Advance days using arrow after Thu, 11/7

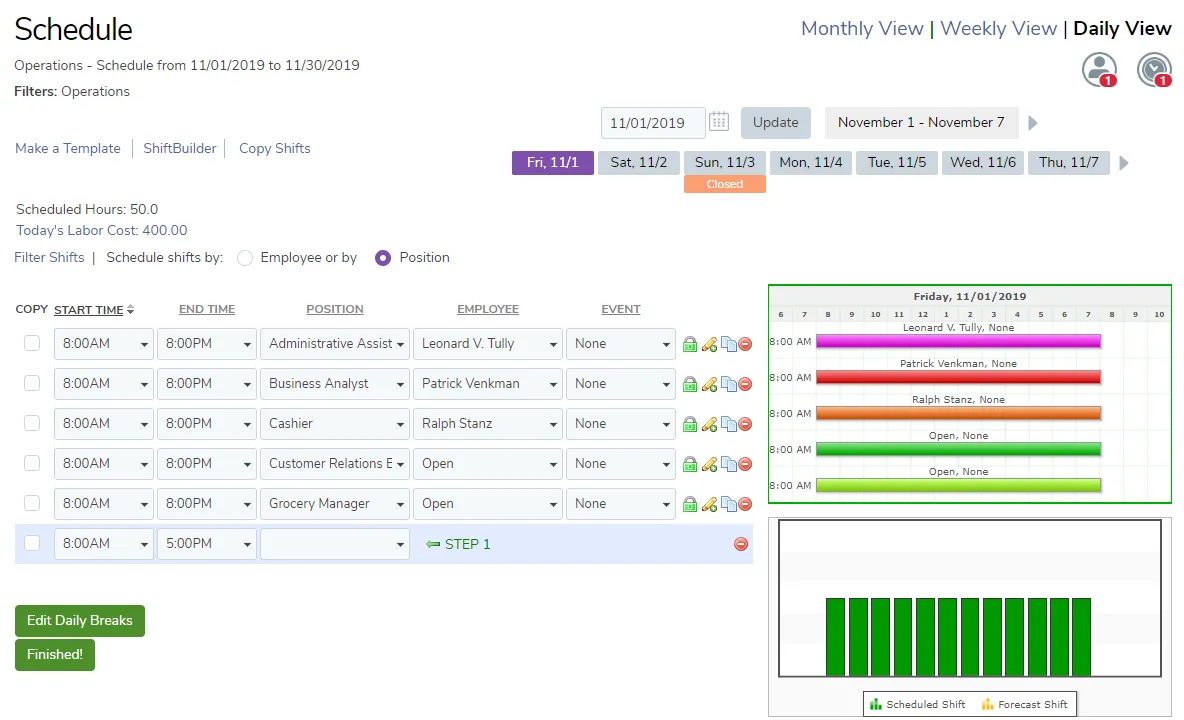tap(1124, 163)
